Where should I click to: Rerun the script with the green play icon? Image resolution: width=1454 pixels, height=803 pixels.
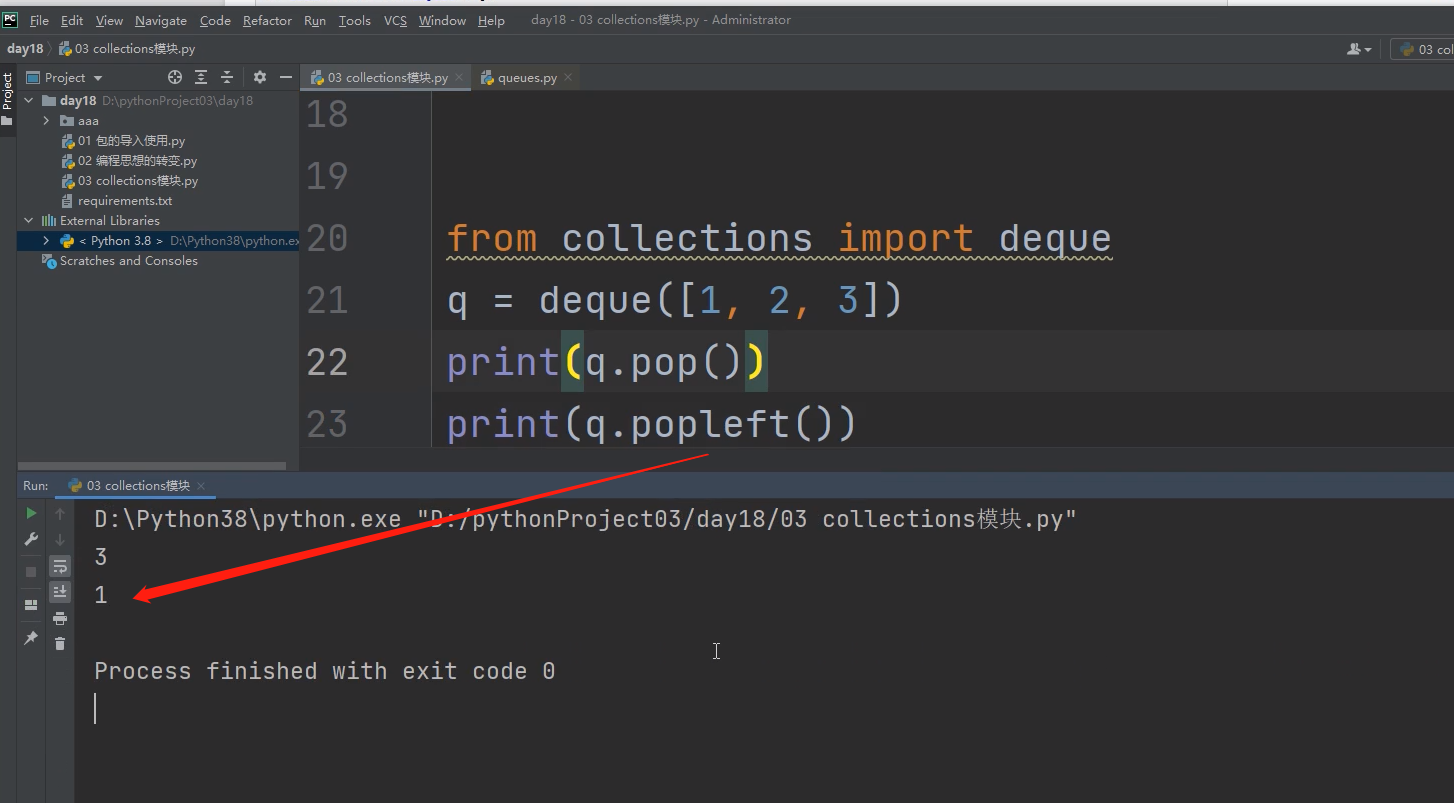pos(31,513)
